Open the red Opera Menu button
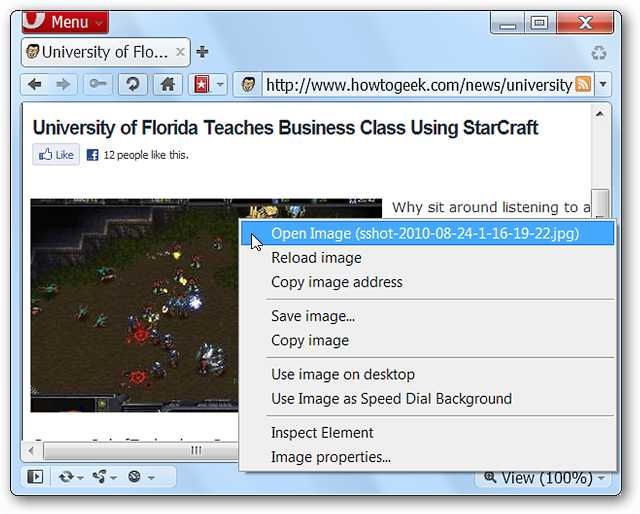 click(65, 22)
